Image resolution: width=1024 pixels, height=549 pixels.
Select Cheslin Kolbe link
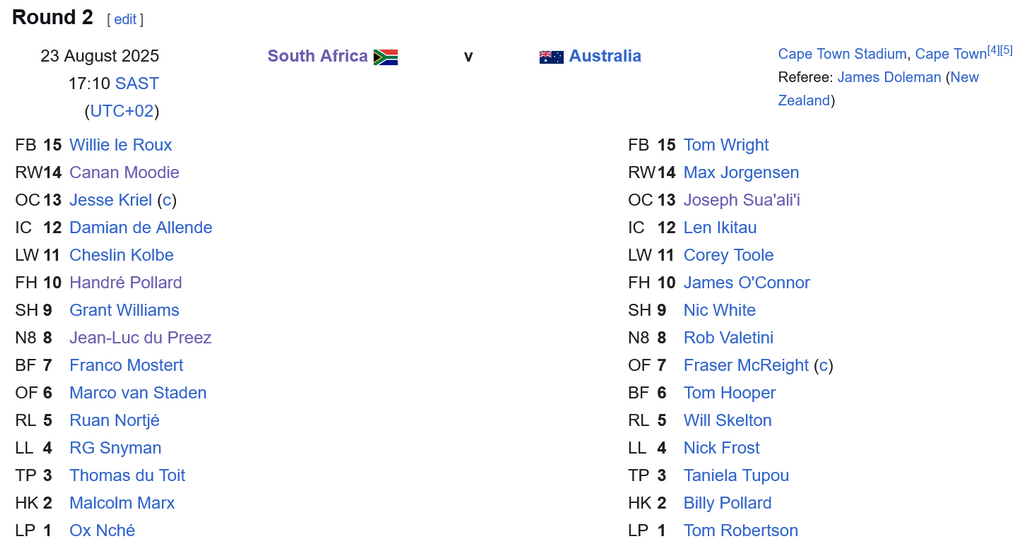point(121,255)
